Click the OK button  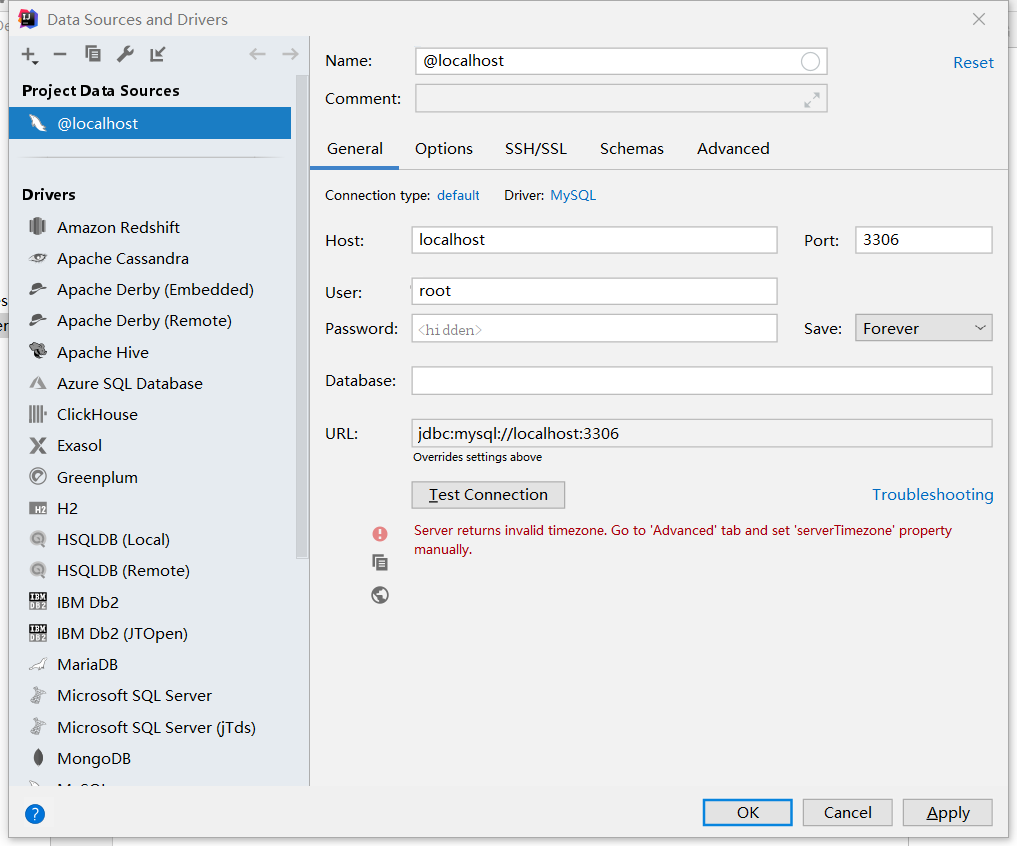(748, 813)
